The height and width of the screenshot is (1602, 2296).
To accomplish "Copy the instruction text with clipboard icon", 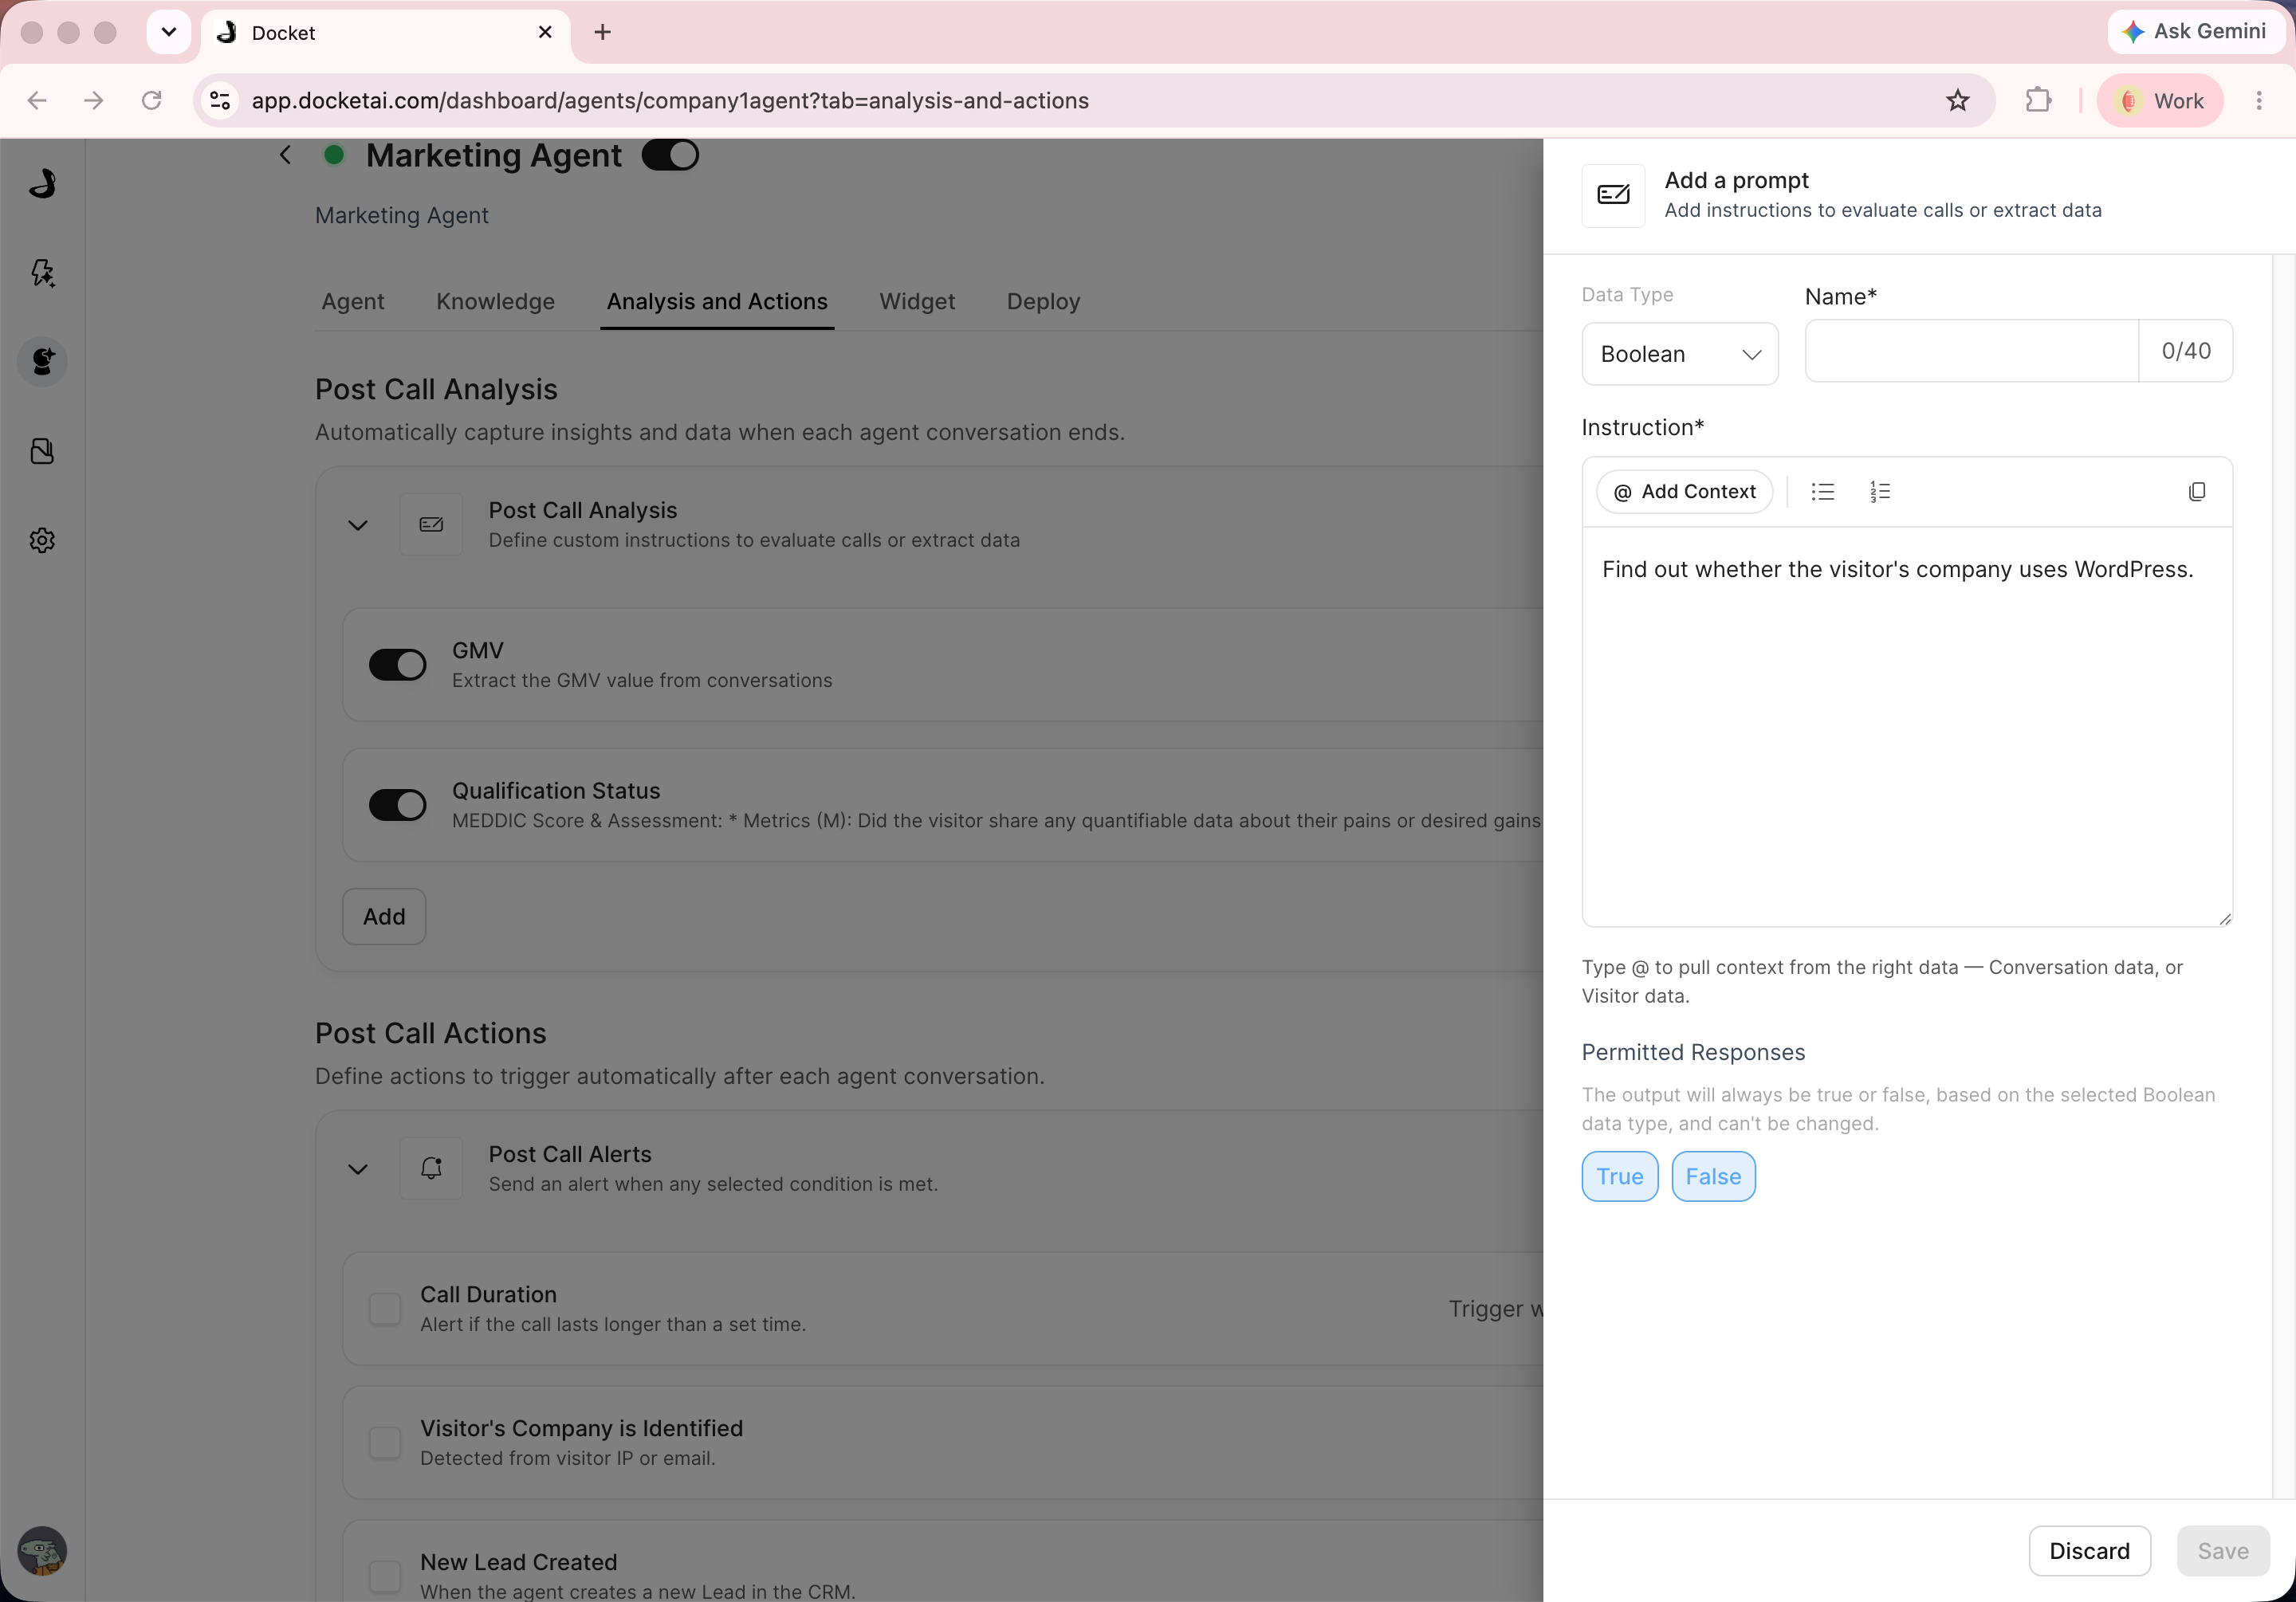I will pyautogui.click(x=2197, y=492).
